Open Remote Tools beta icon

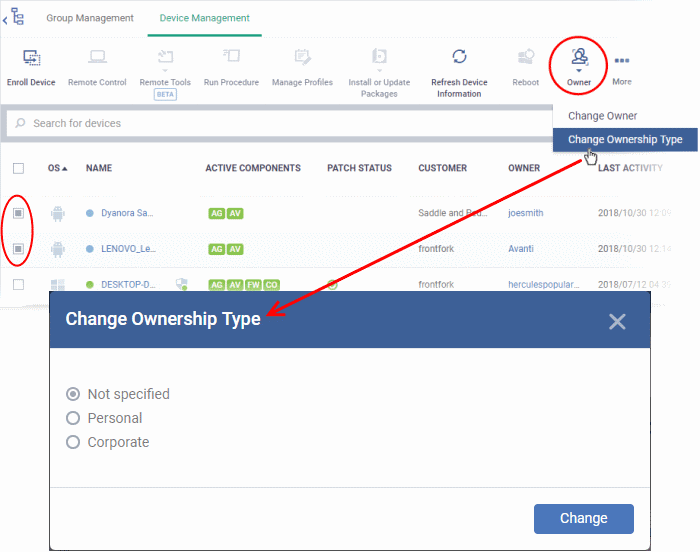pos(165,58)
